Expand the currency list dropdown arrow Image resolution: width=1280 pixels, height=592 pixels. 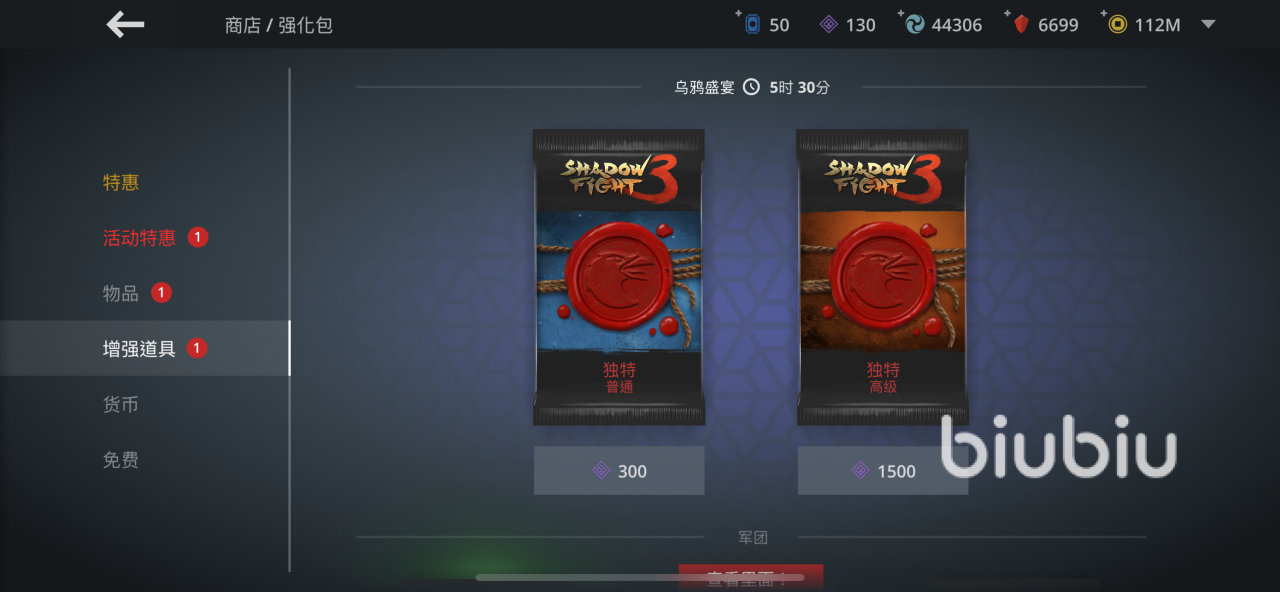coord(1208,24)
